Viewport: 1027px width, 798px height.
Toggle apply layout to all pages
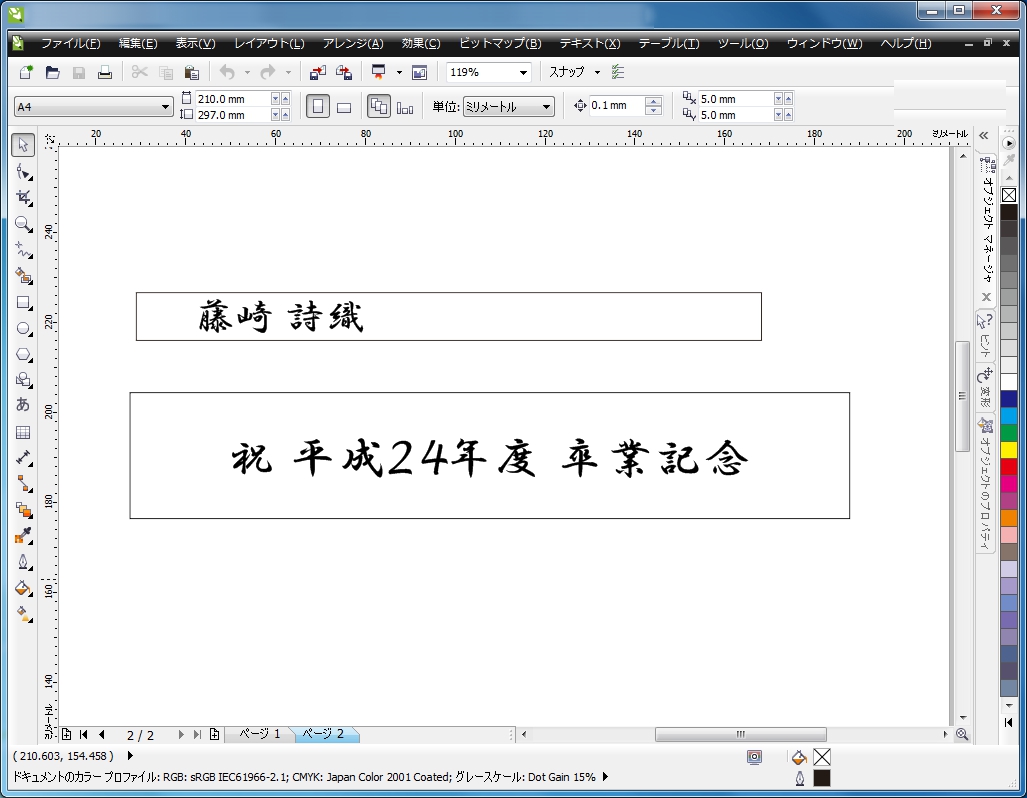379,106
